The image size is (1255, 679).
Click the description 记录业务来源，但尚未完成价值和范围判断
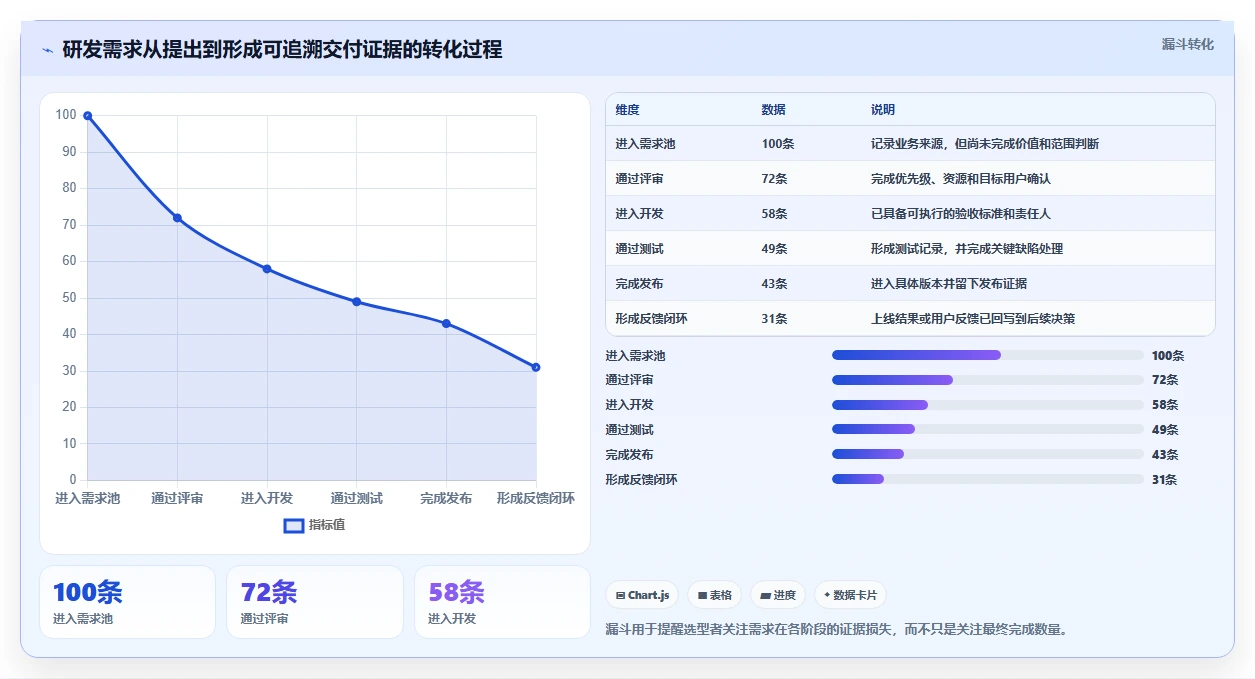[985, 144]
